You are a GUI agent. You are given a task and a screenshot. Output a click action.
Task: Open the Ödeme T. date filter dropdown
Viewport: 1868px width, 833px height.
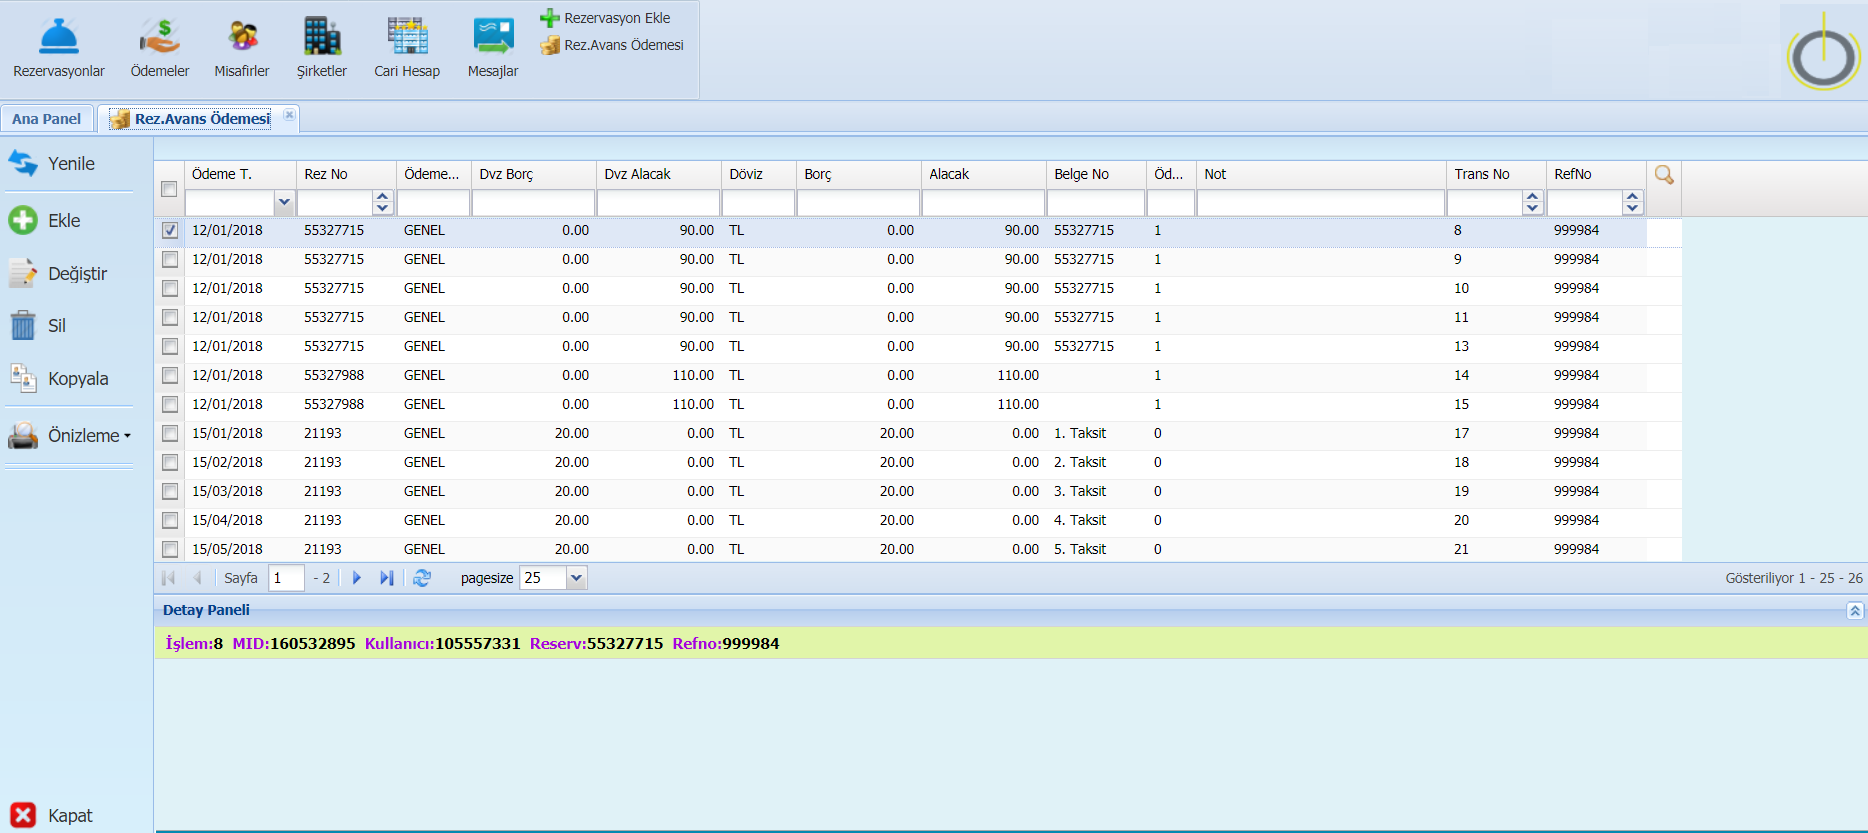[x=284, y=203]
